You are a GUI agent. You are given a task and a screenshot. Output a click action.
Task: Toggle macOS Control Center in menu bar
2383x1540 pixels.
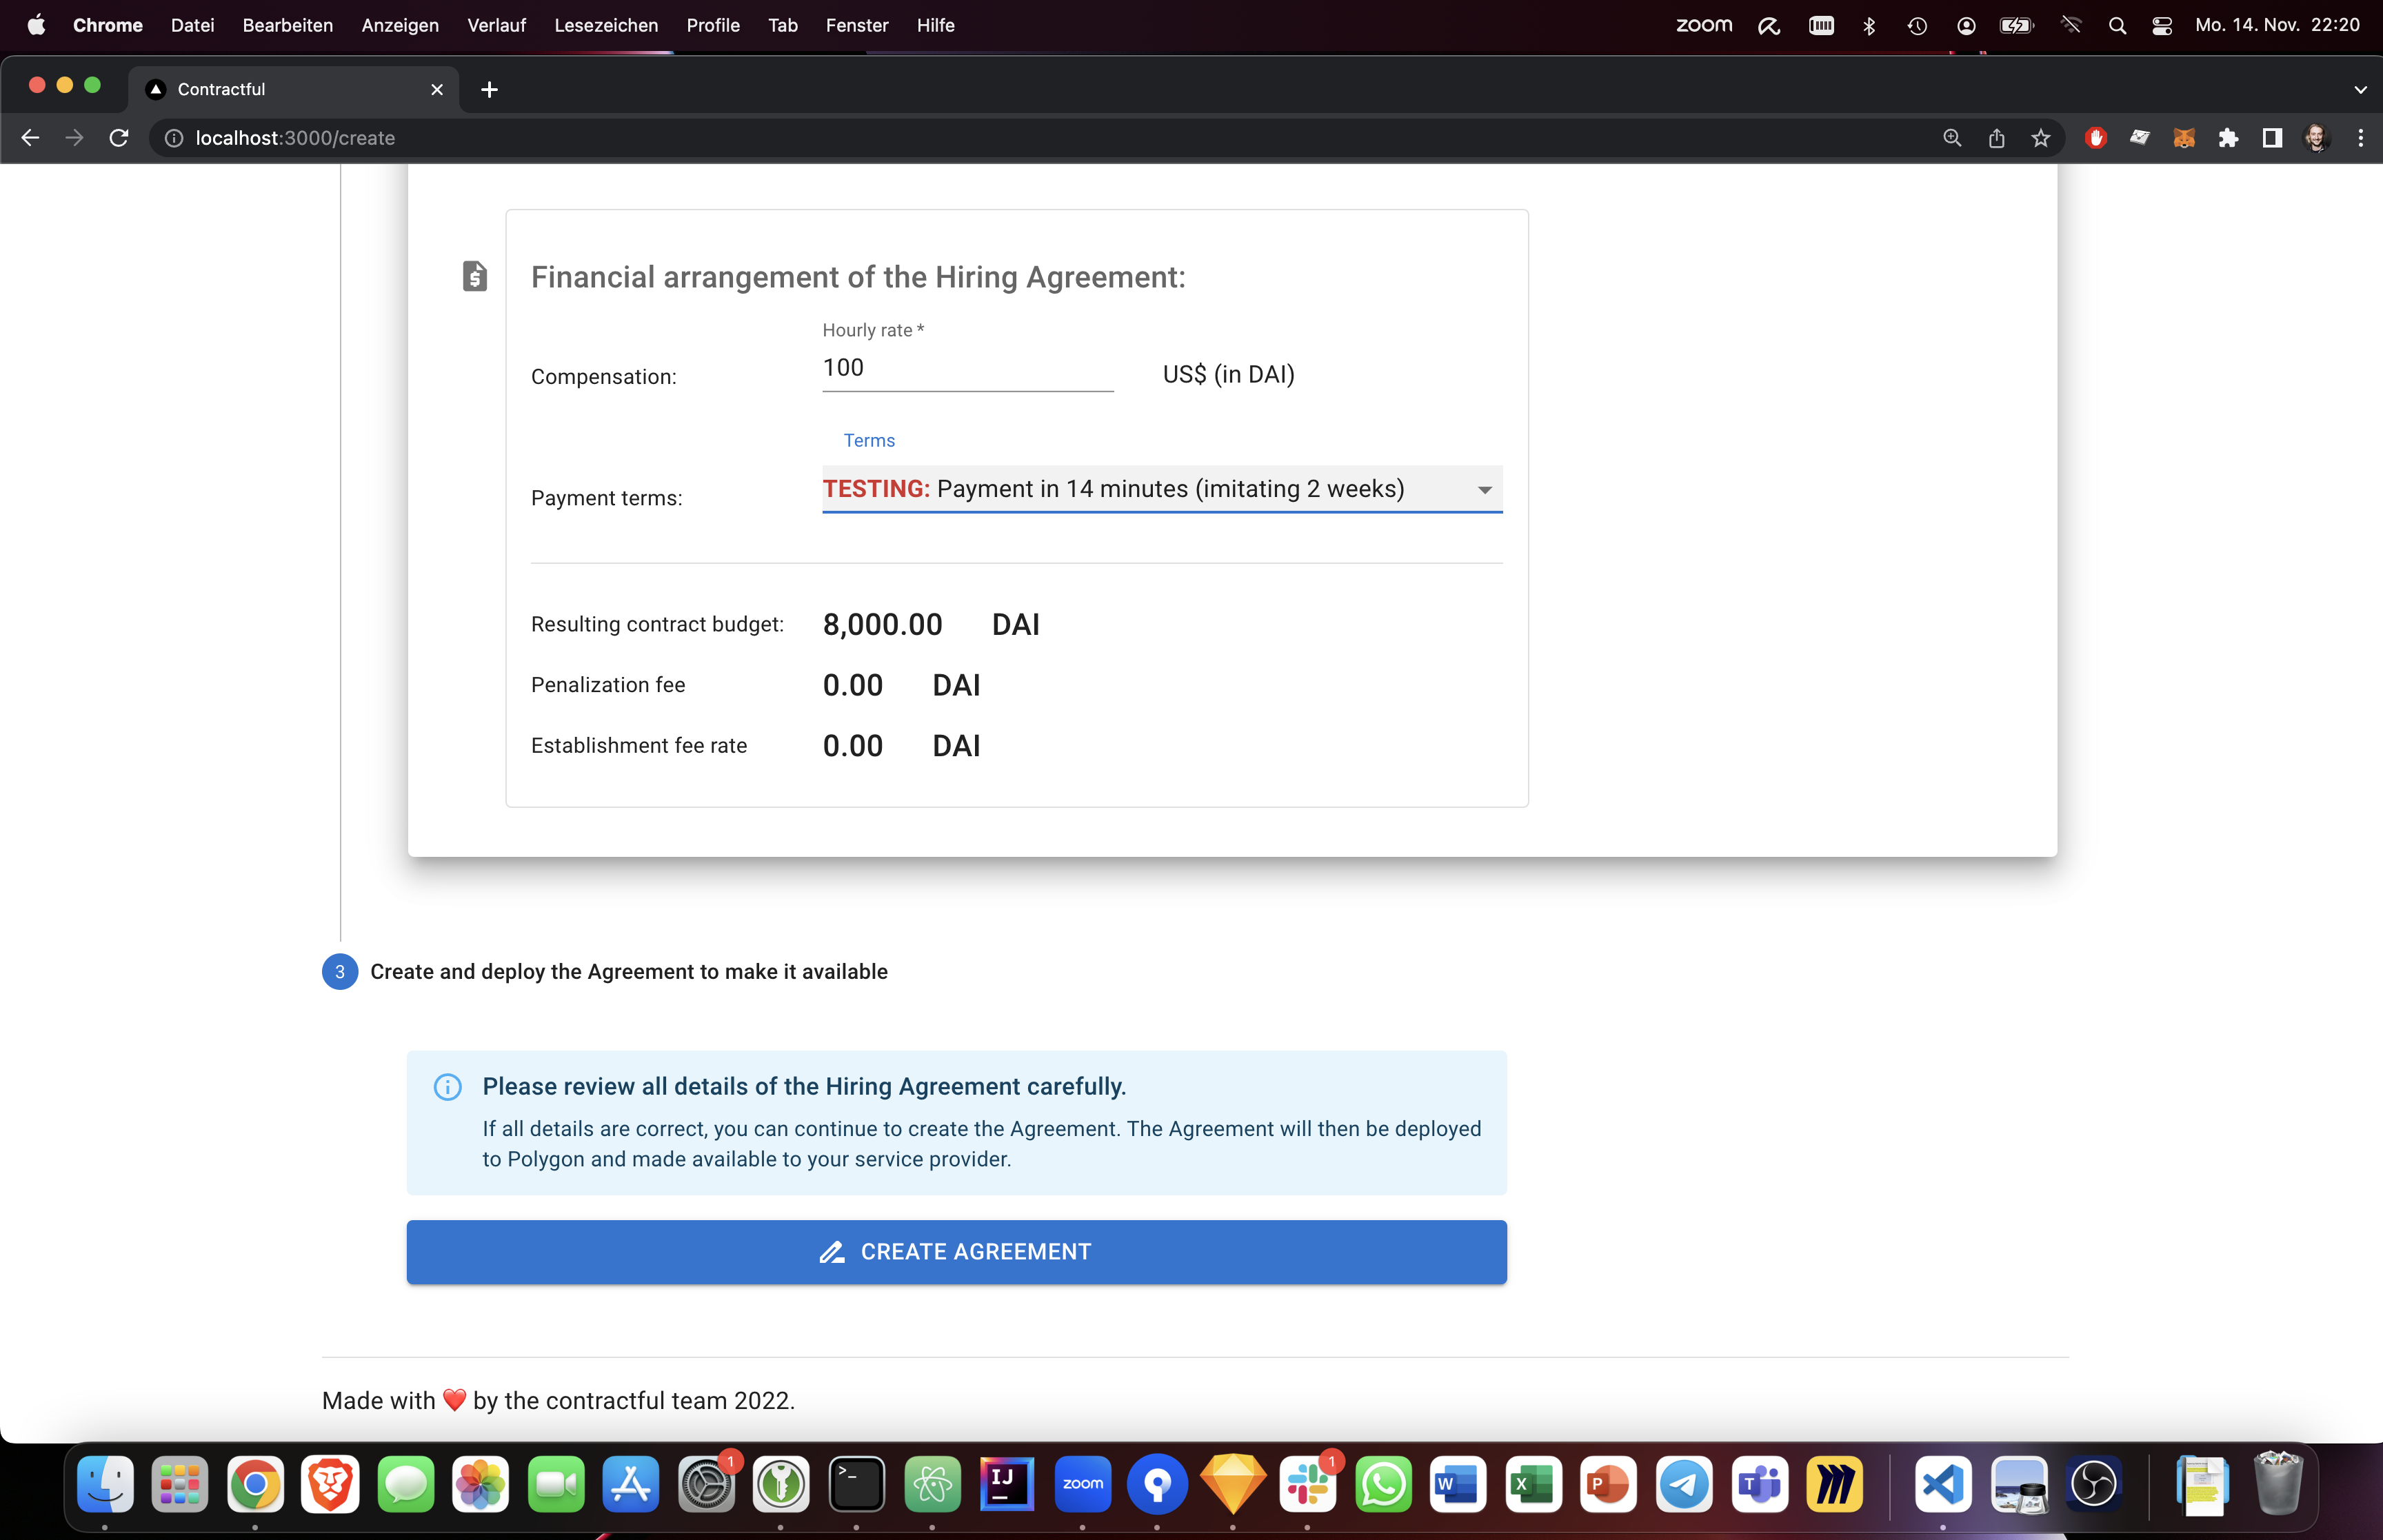2162,25
